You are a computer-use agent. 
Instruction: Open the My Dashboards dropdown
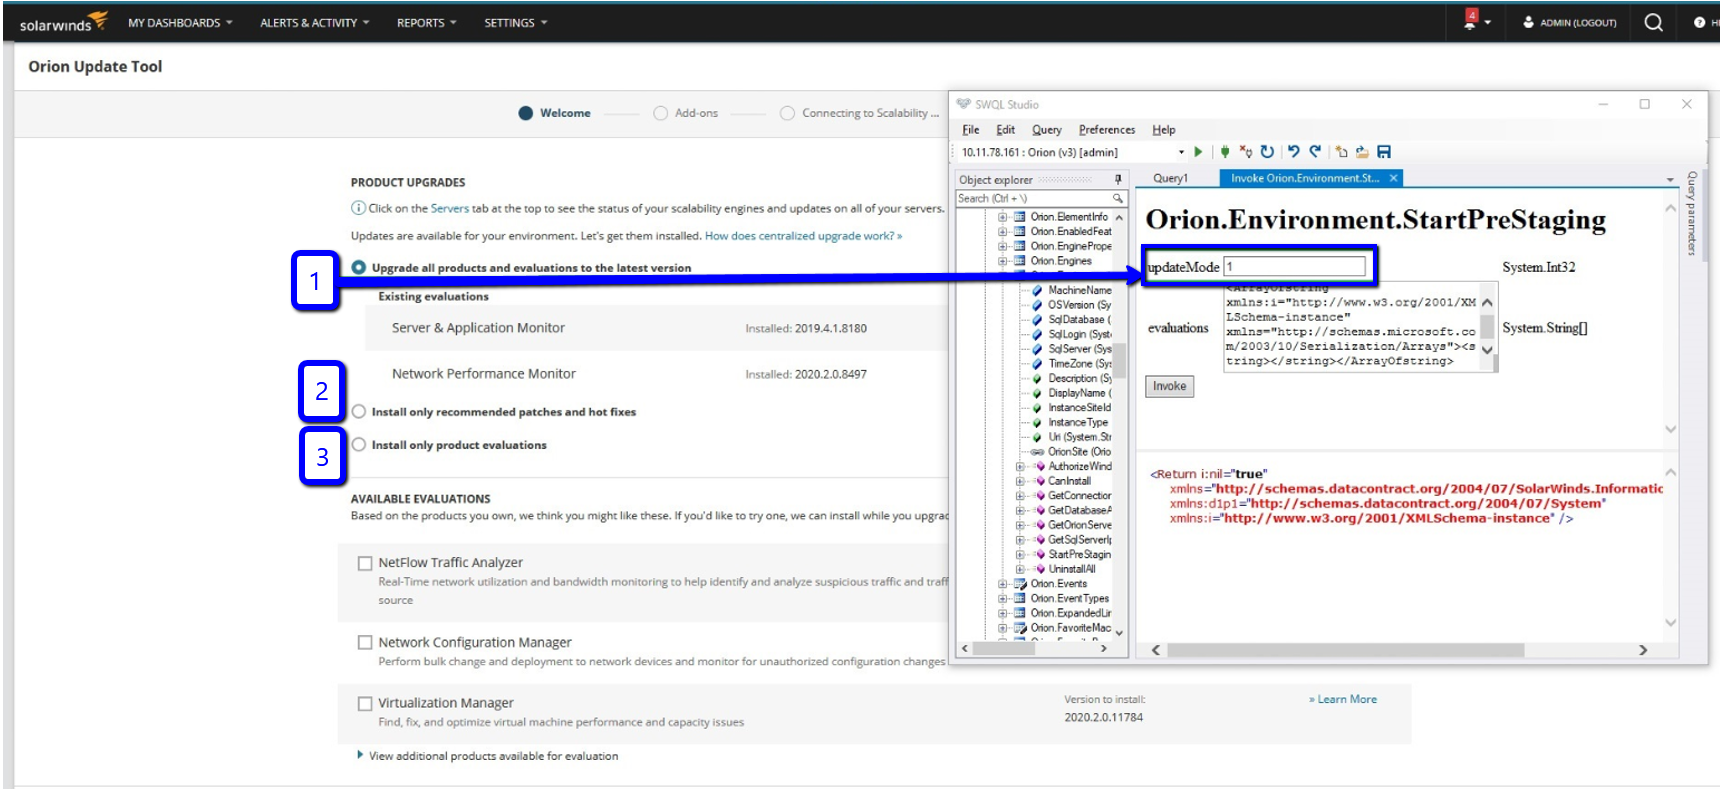pos(180,23)
